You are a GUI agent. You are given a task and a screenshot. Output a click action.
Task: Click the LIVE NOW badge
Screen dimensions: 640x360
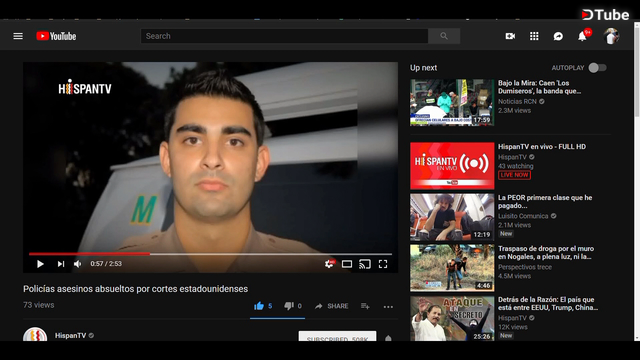pyautogui.click(x=514, y=175)
